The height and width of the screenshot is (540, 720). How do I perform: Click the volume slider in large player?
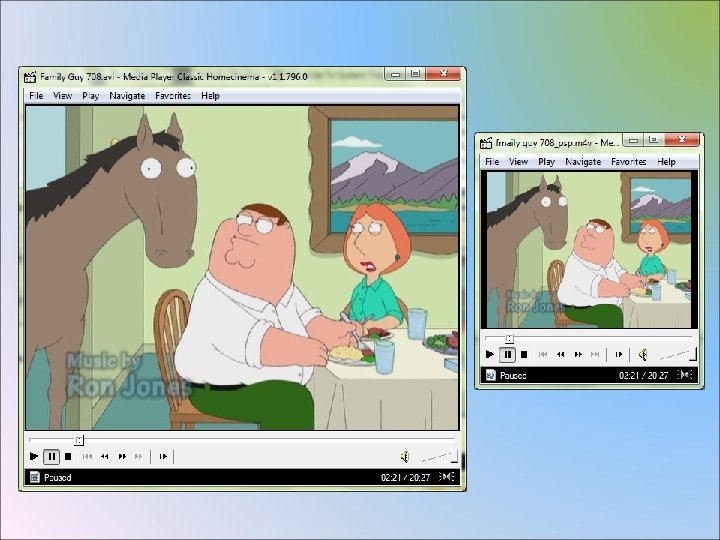click(439, 456)
